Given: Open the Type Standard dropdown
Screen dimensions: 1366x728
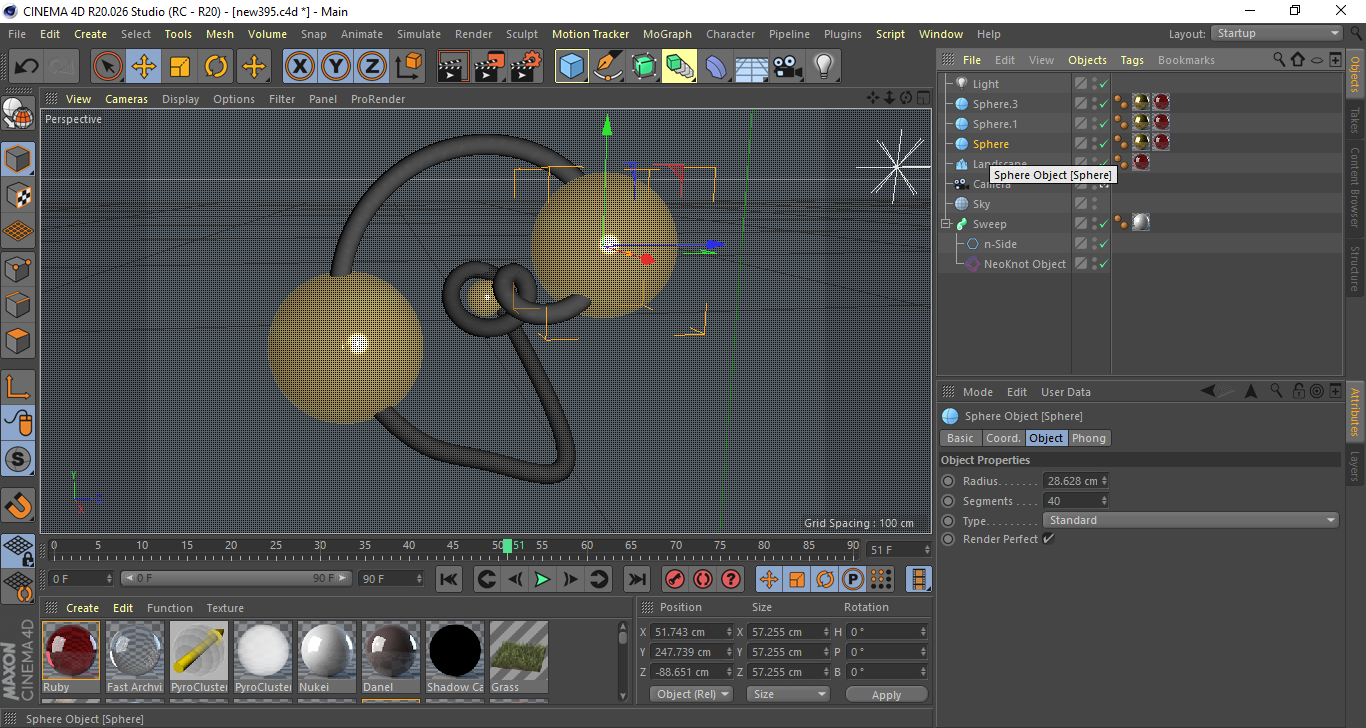Looking at the screenshot, I should (x=1191, y=520).
